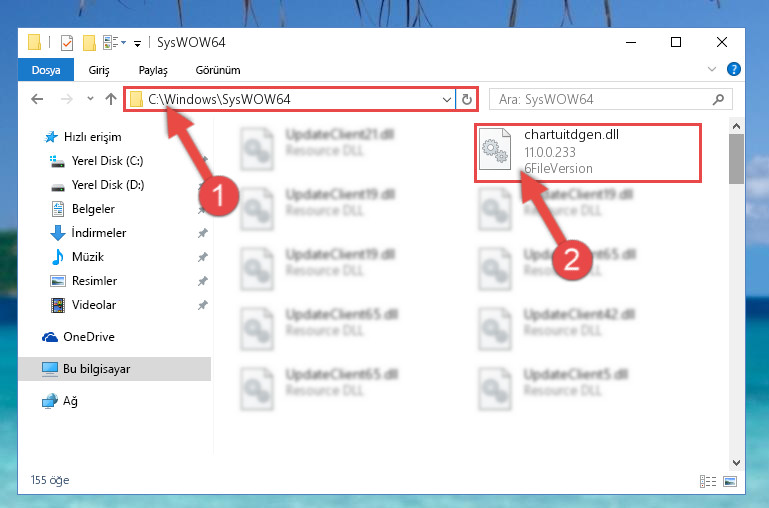Select the chartuitdgen.dll file

coord(588,153)
